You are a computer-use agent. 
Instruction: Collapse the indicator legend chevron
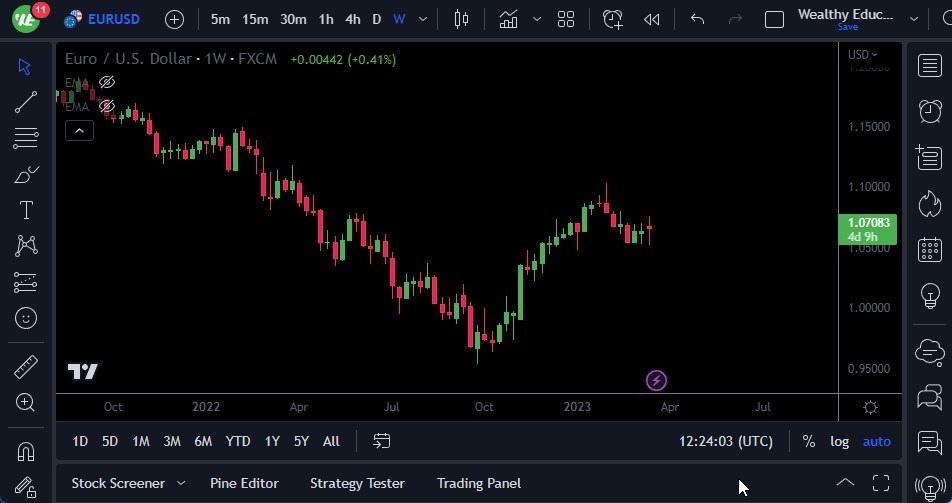[x=79, y=130]
